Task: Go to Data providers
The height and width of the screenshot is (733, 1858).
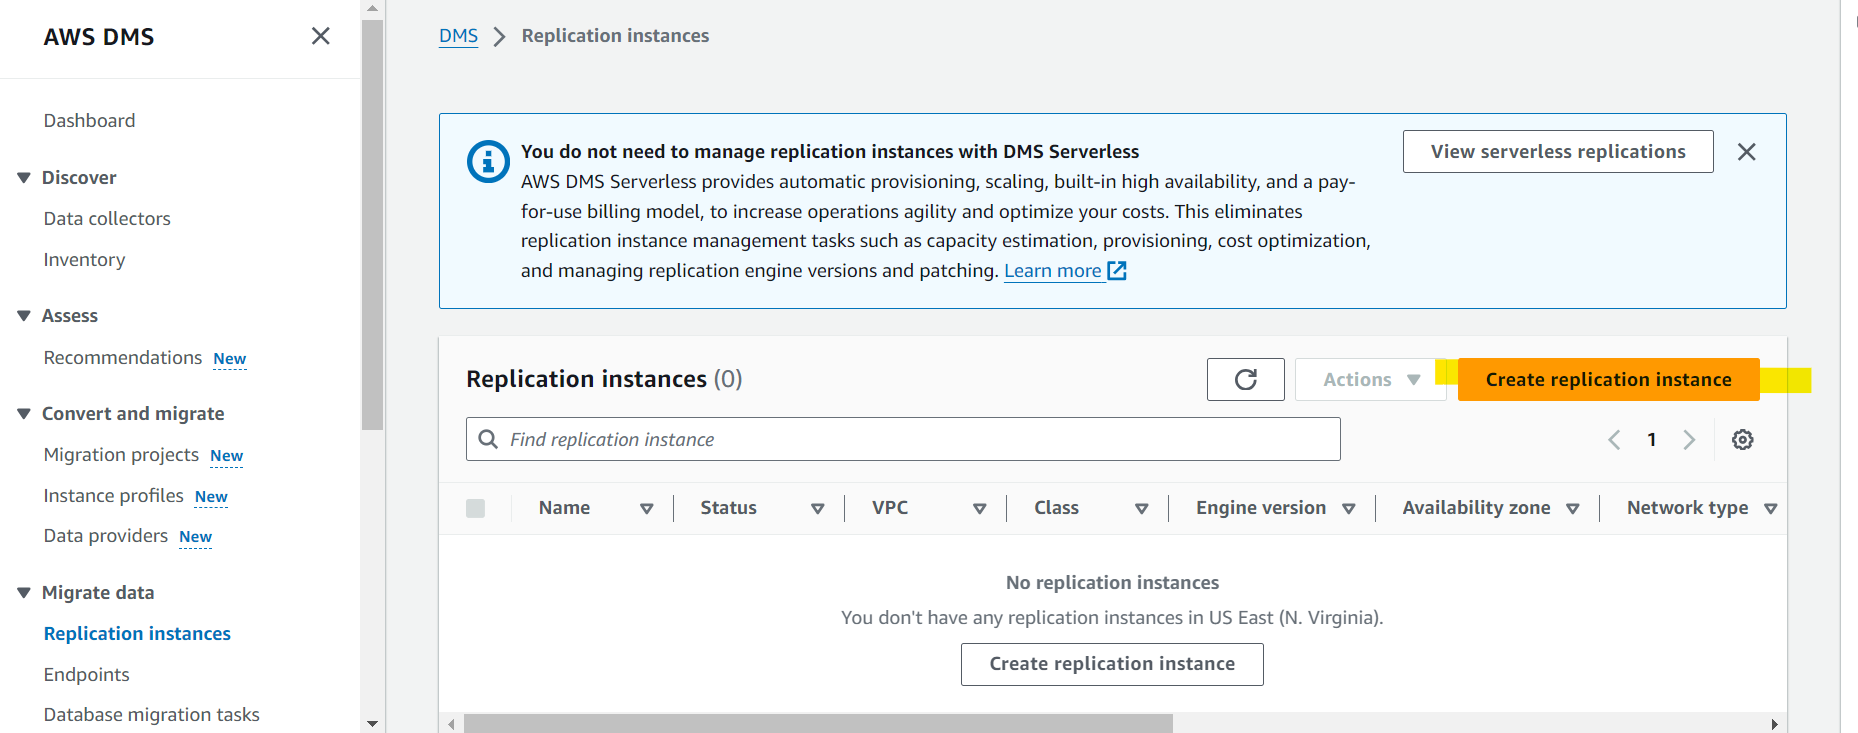Action: click(105, 535)
